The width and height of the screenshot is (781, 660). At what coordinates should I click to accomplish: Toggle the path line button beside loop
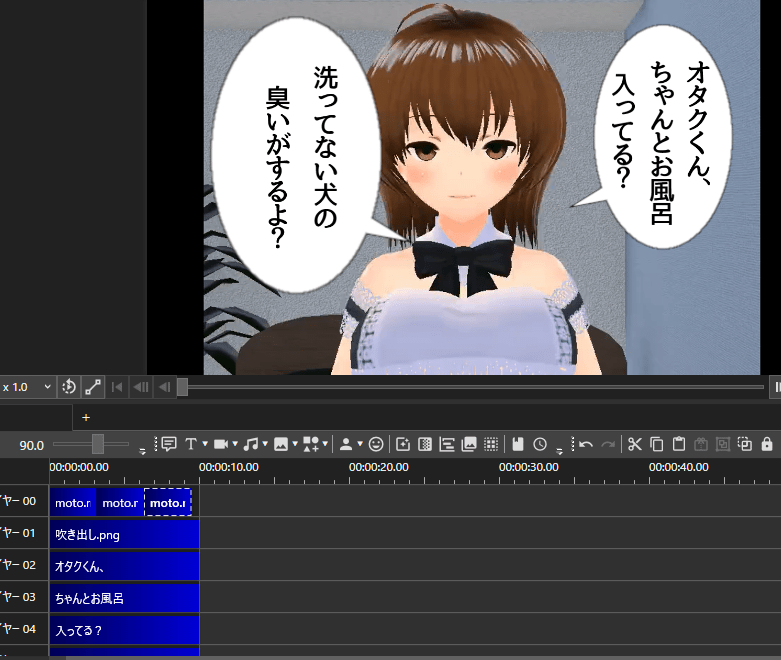pyautogui.click(x=92, y=387)
